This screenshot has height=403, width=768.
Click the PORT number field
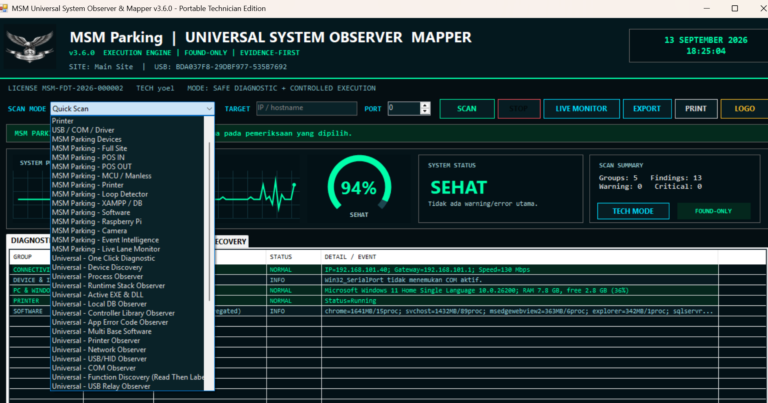point(404,108)
